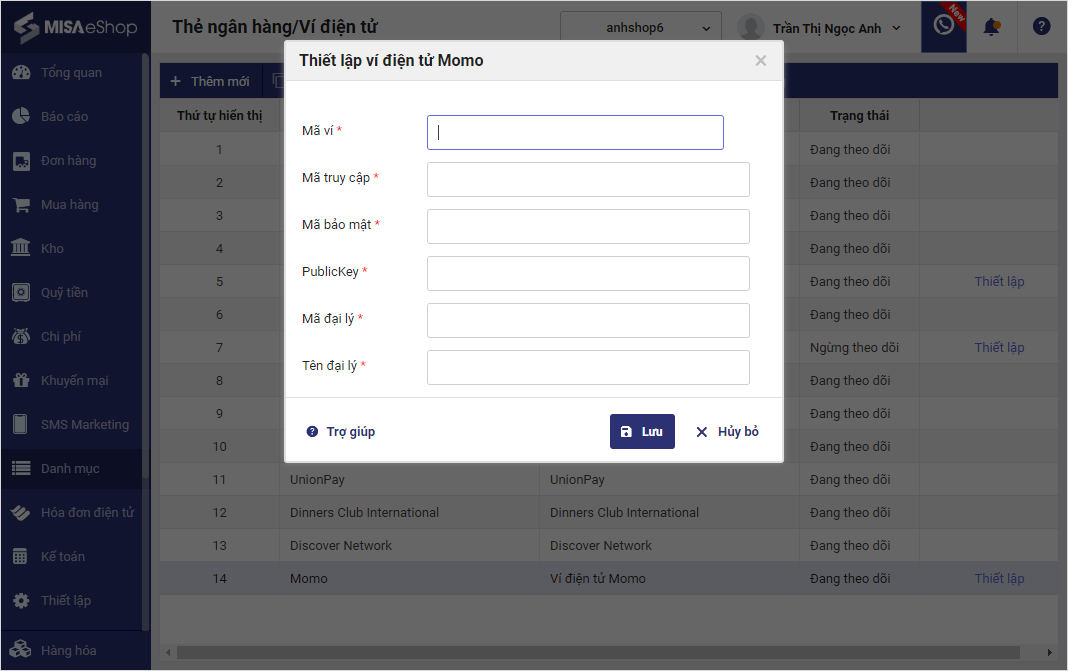Open Tổng quan dashboard icon in sidebar
This screenshot has height=671, width=1068.
[21, 72]
